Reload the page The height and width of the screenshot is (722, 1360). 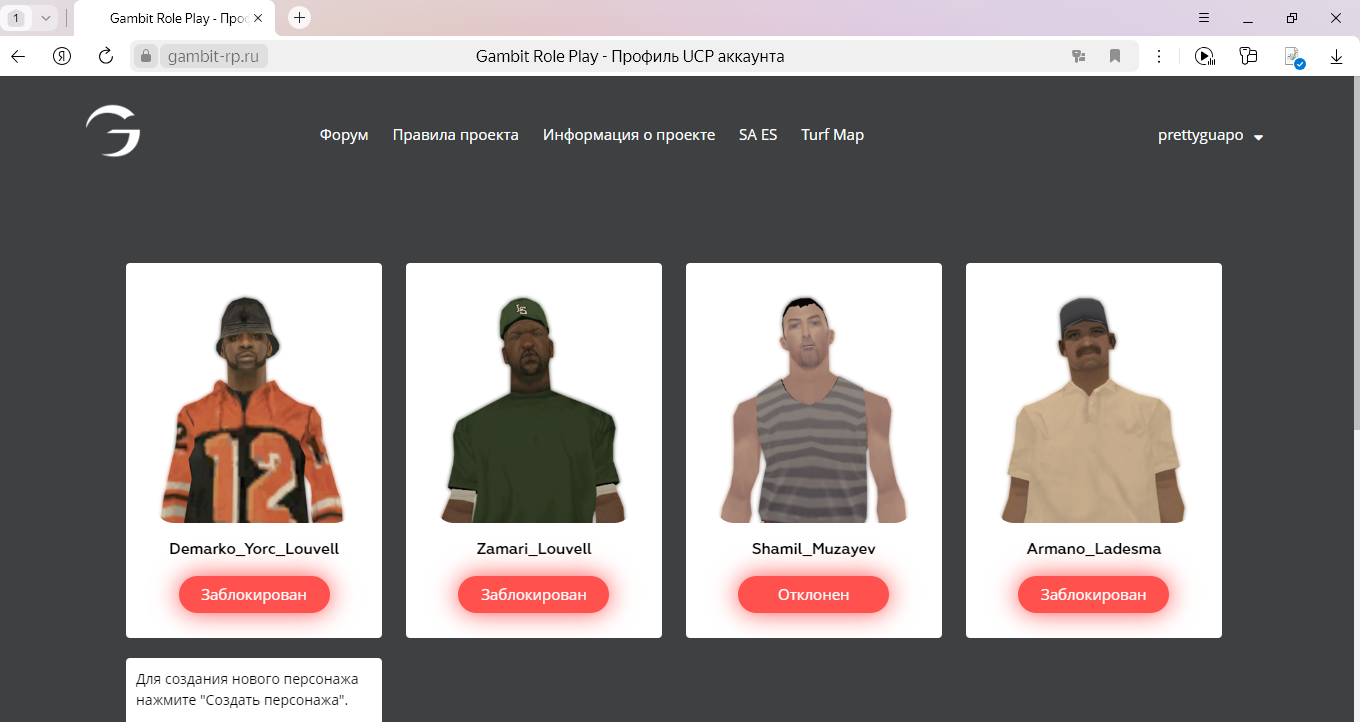click(x=105, y=57)
